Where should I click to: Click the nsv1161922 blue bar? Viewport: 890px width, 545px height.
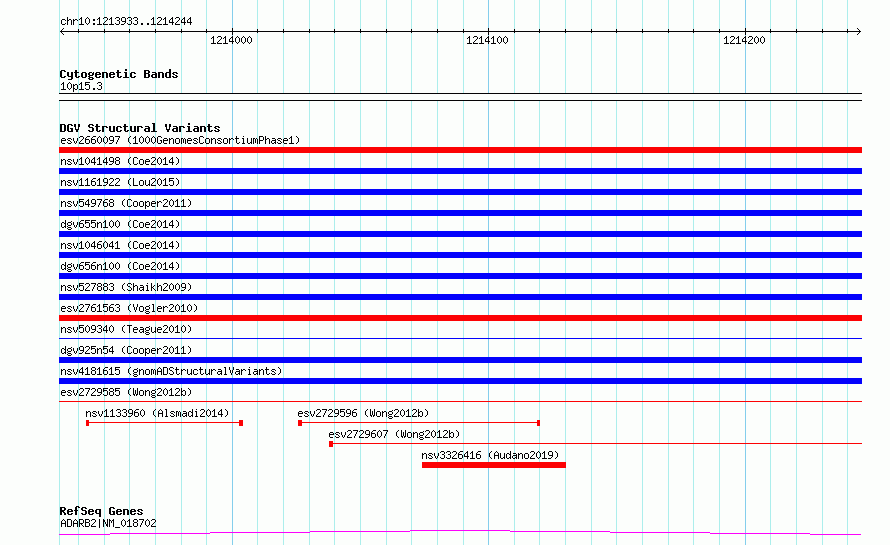tap(460, 192)
